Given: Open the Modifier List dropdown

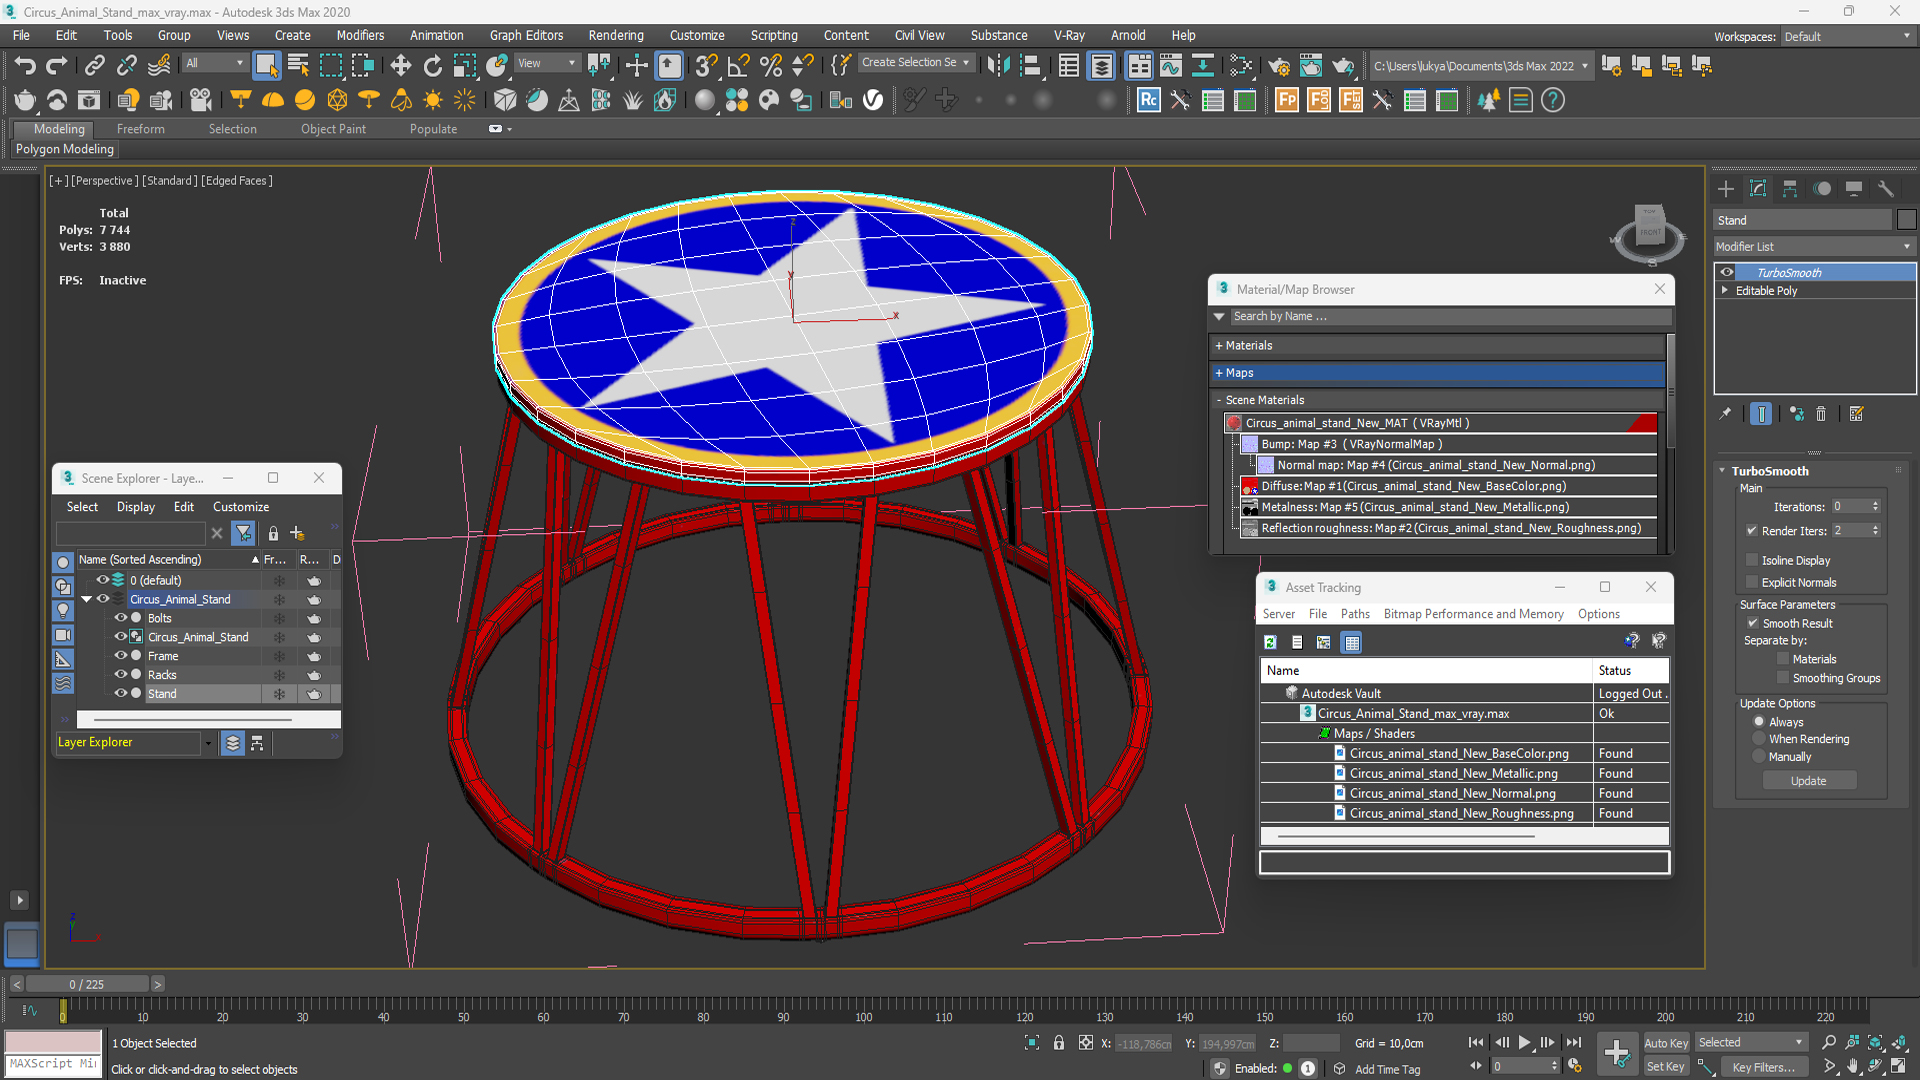Looking at the screenshot, I should click(1814, 246).
